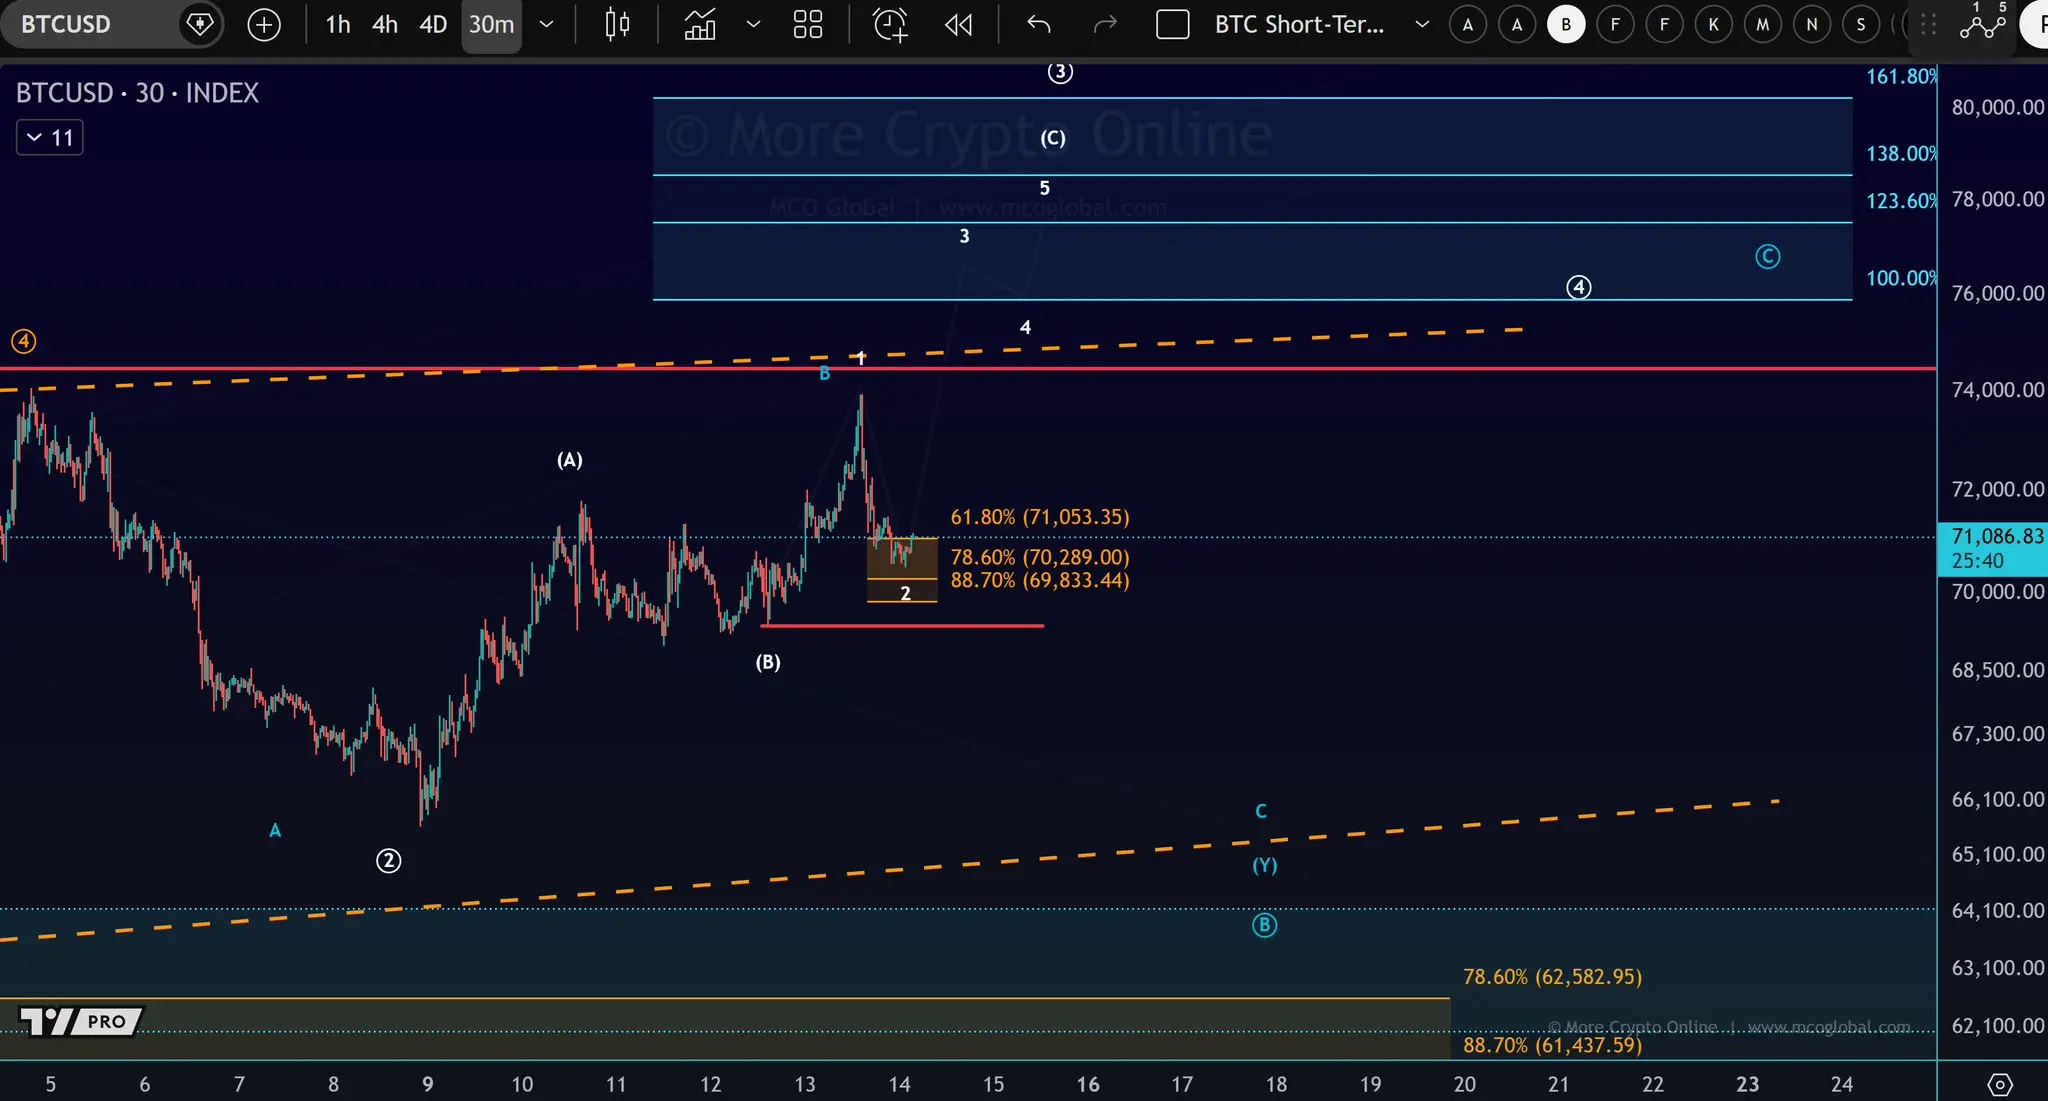This screenshot has height=1101, width=2048.
Task: Select the 30m interval button
Action: (x=491, y=25)
